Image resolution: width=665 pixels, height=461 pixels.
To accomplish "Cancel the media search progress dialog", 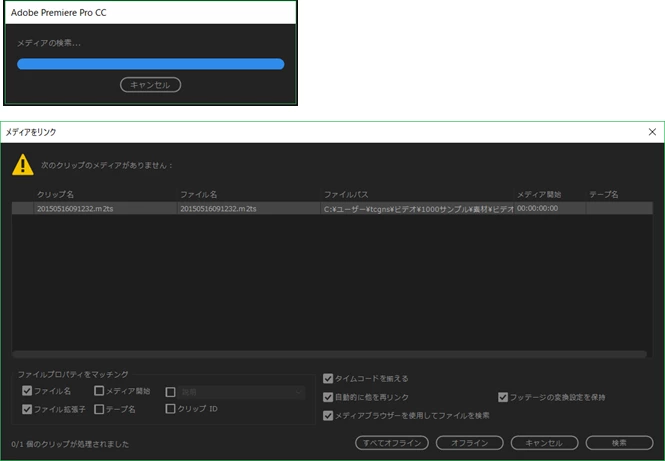I will pos(151,85).
